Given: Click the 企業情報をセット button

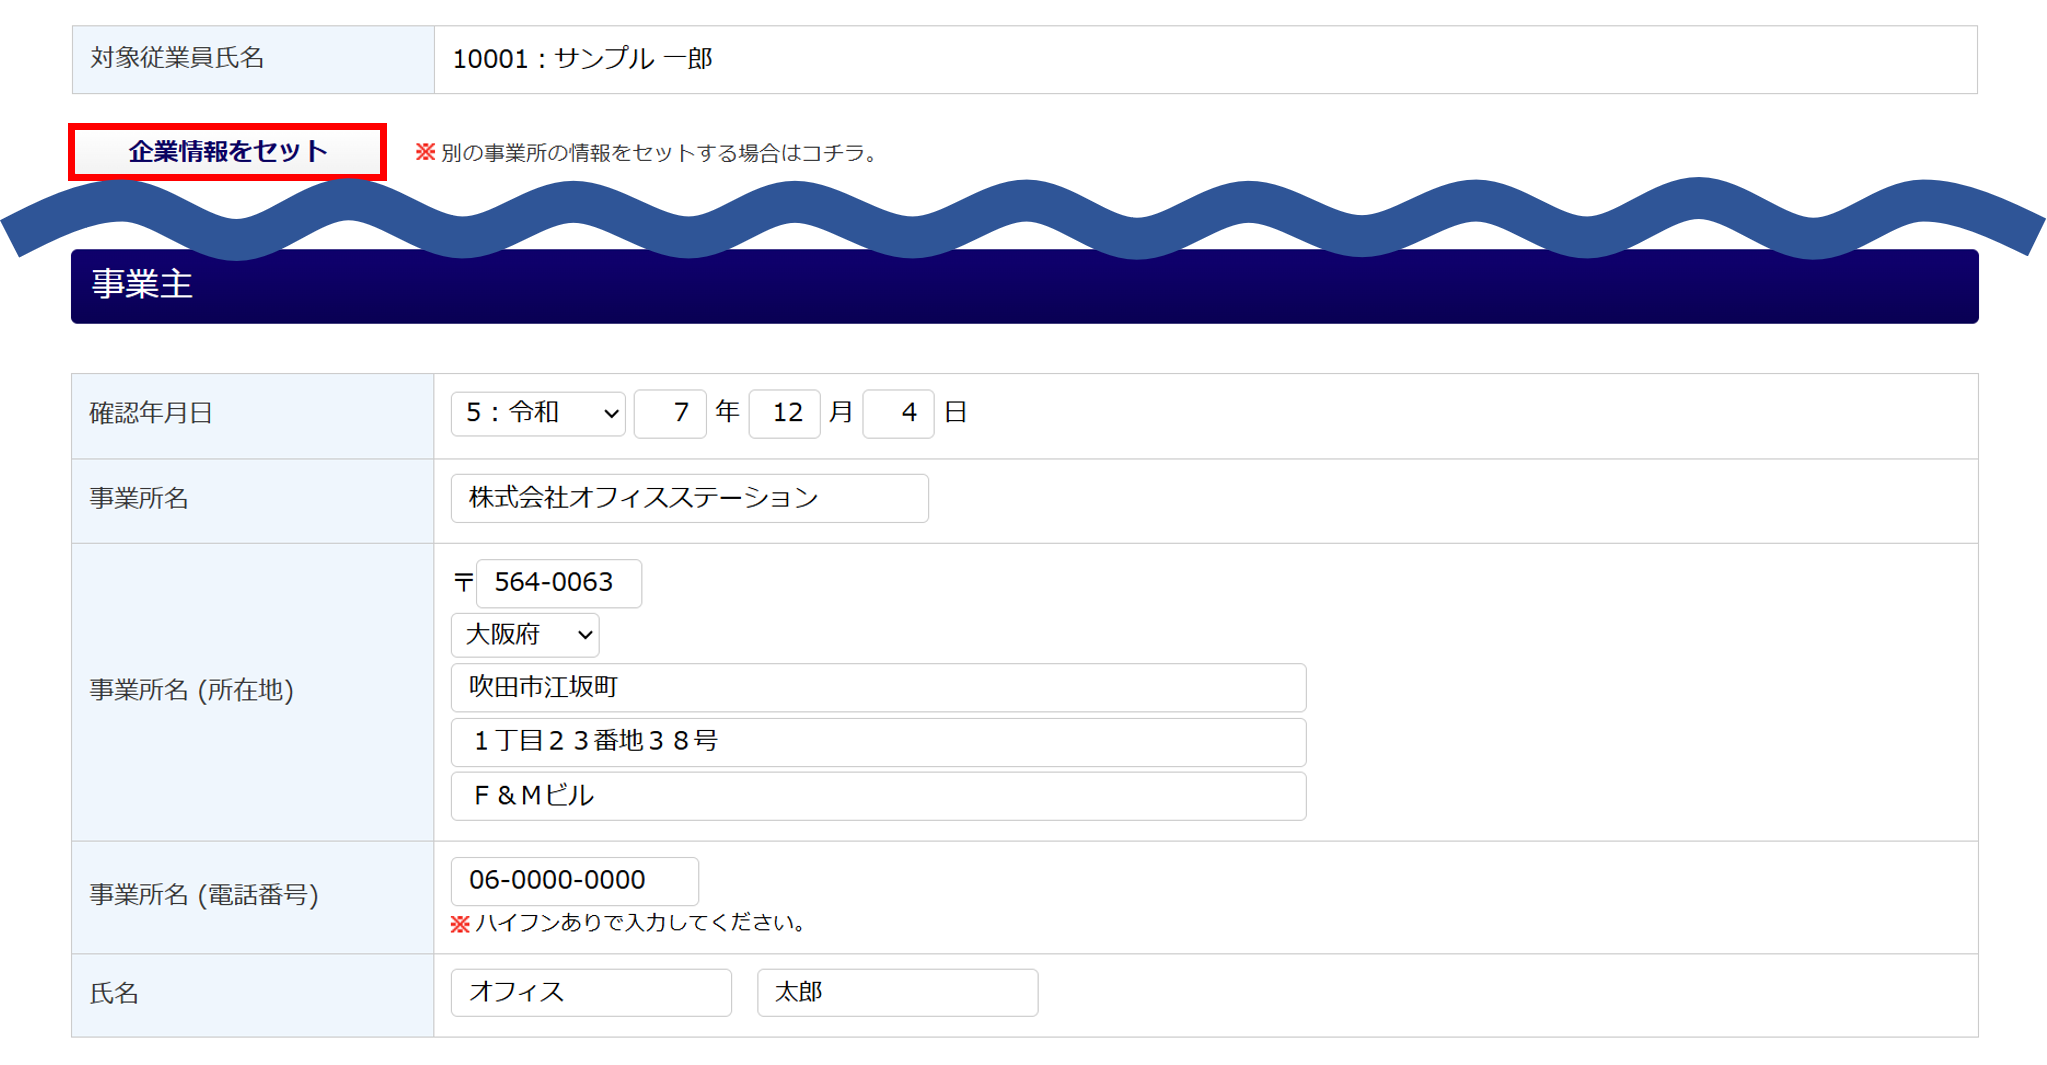Looking at the screenshot, I should click(227, 152).
